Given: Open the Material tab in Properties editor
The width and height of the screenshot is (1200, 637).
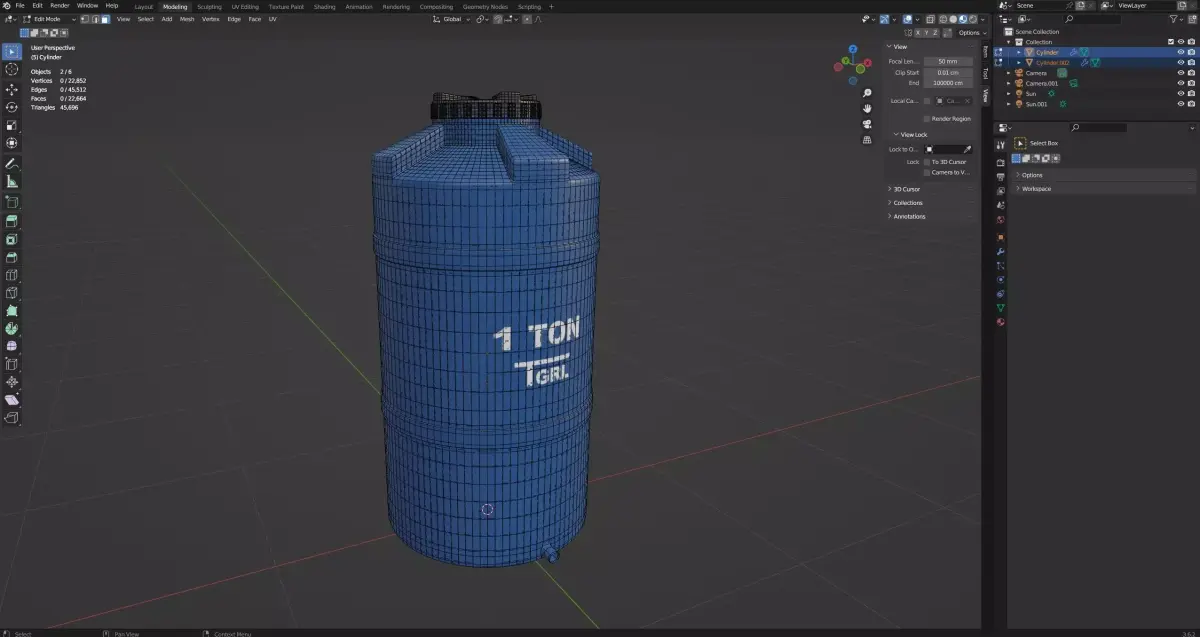Looking at the screenshot, I should click(1000, 322).
